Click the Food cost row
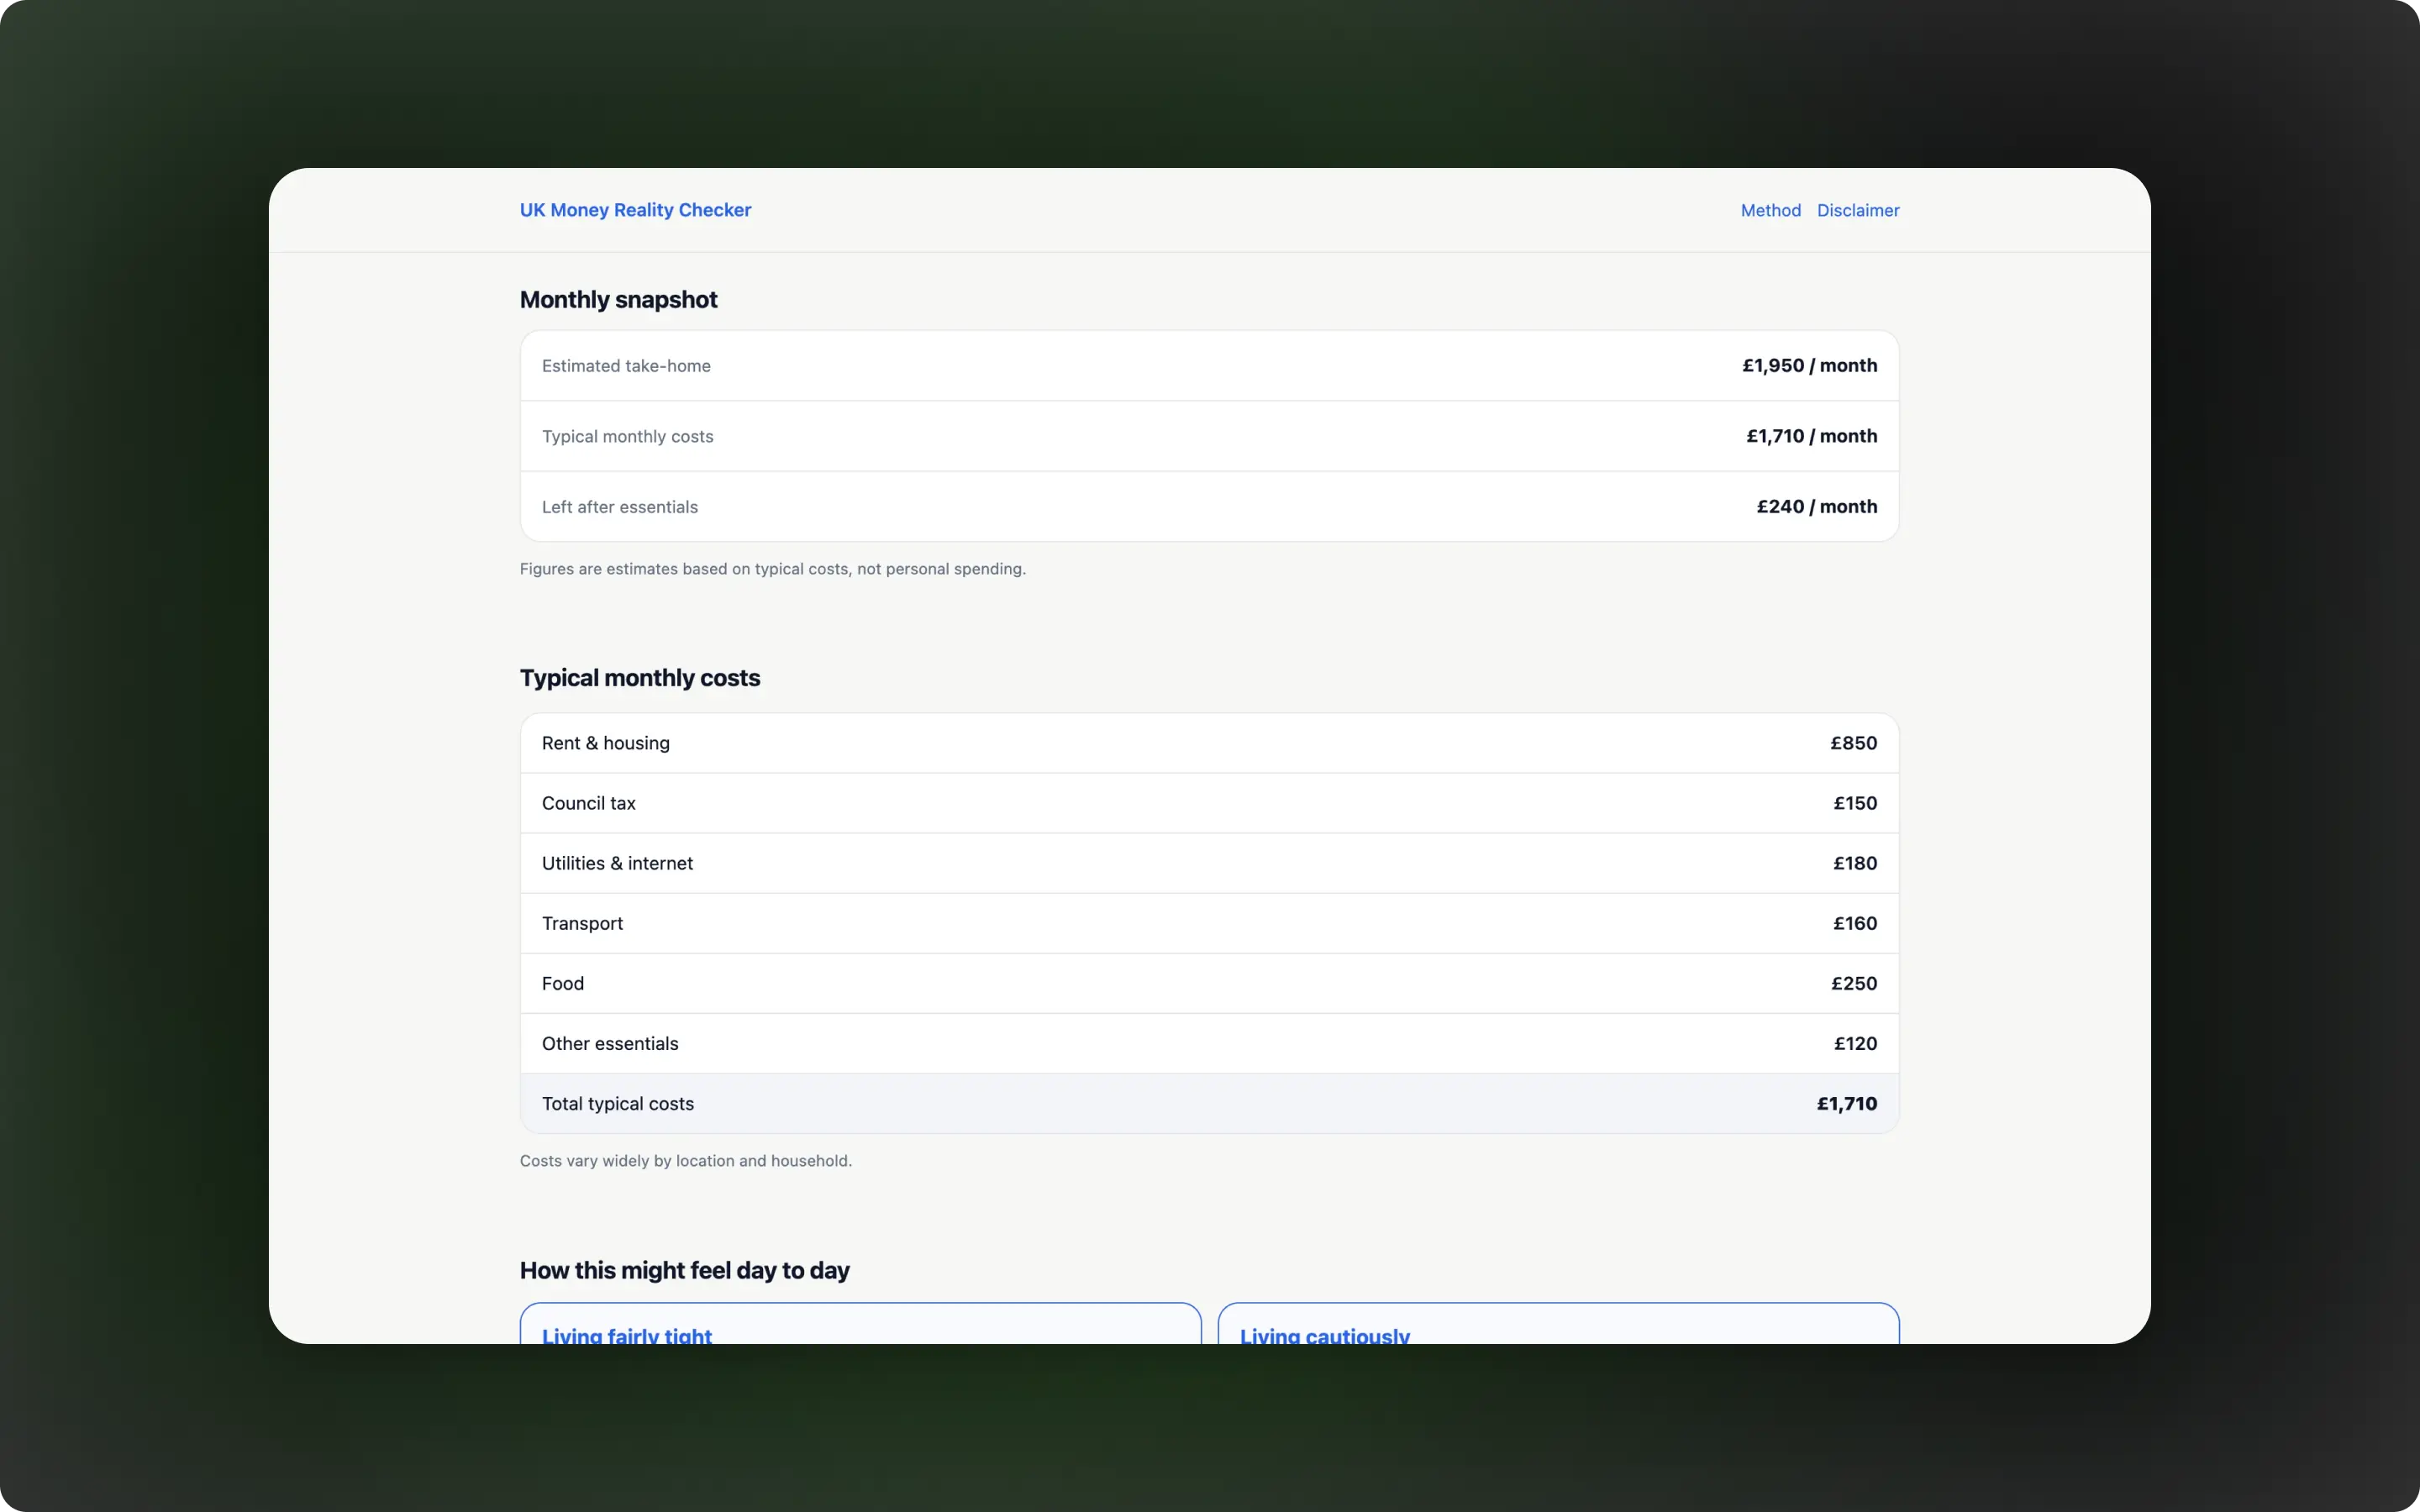The image size is (2420, 1512). 1208,983
